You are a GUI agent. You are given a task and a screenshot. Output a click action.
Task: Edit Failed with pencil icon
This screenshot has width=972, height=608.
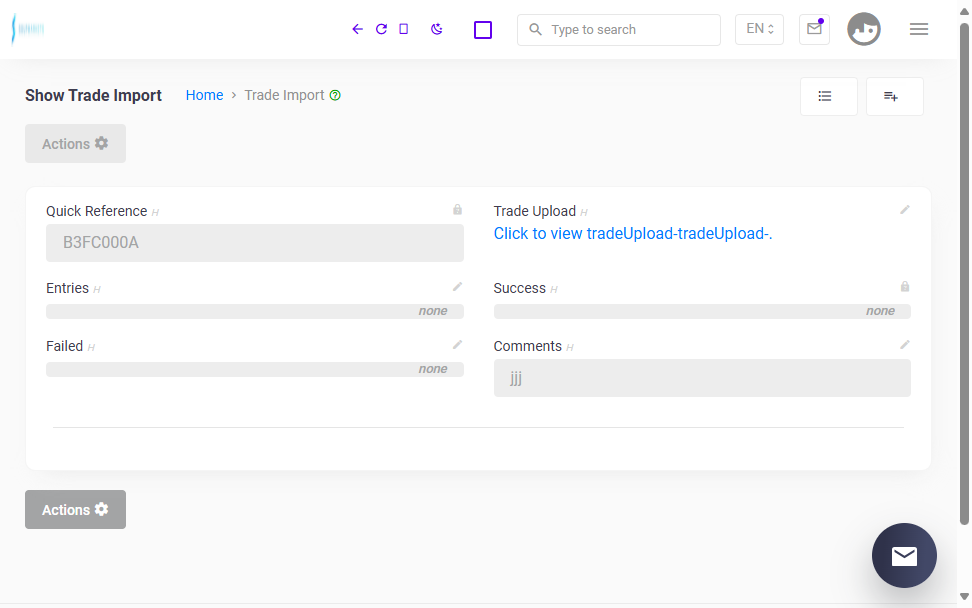click(457, 345)
